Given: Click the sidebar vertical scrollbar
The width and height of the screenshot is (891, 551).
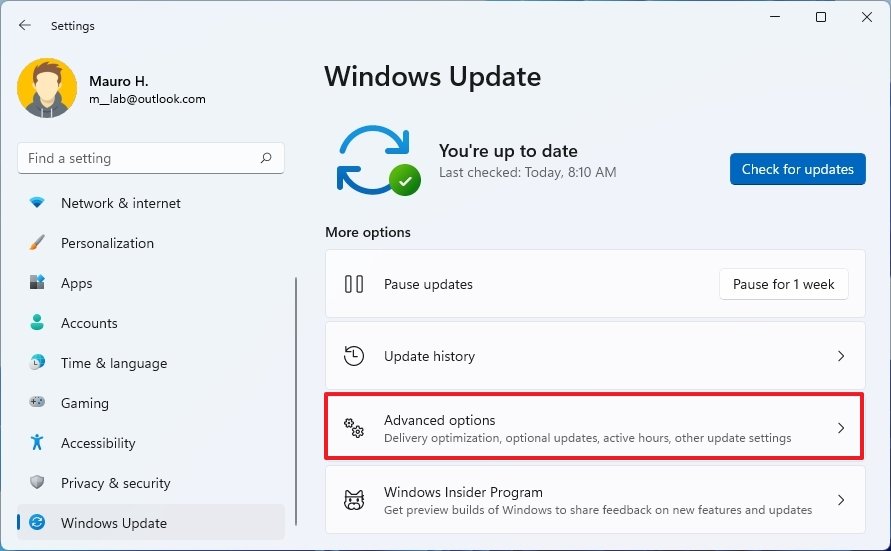Looking at the screenshot, I should pyautogui.click(x=295, y=402).
